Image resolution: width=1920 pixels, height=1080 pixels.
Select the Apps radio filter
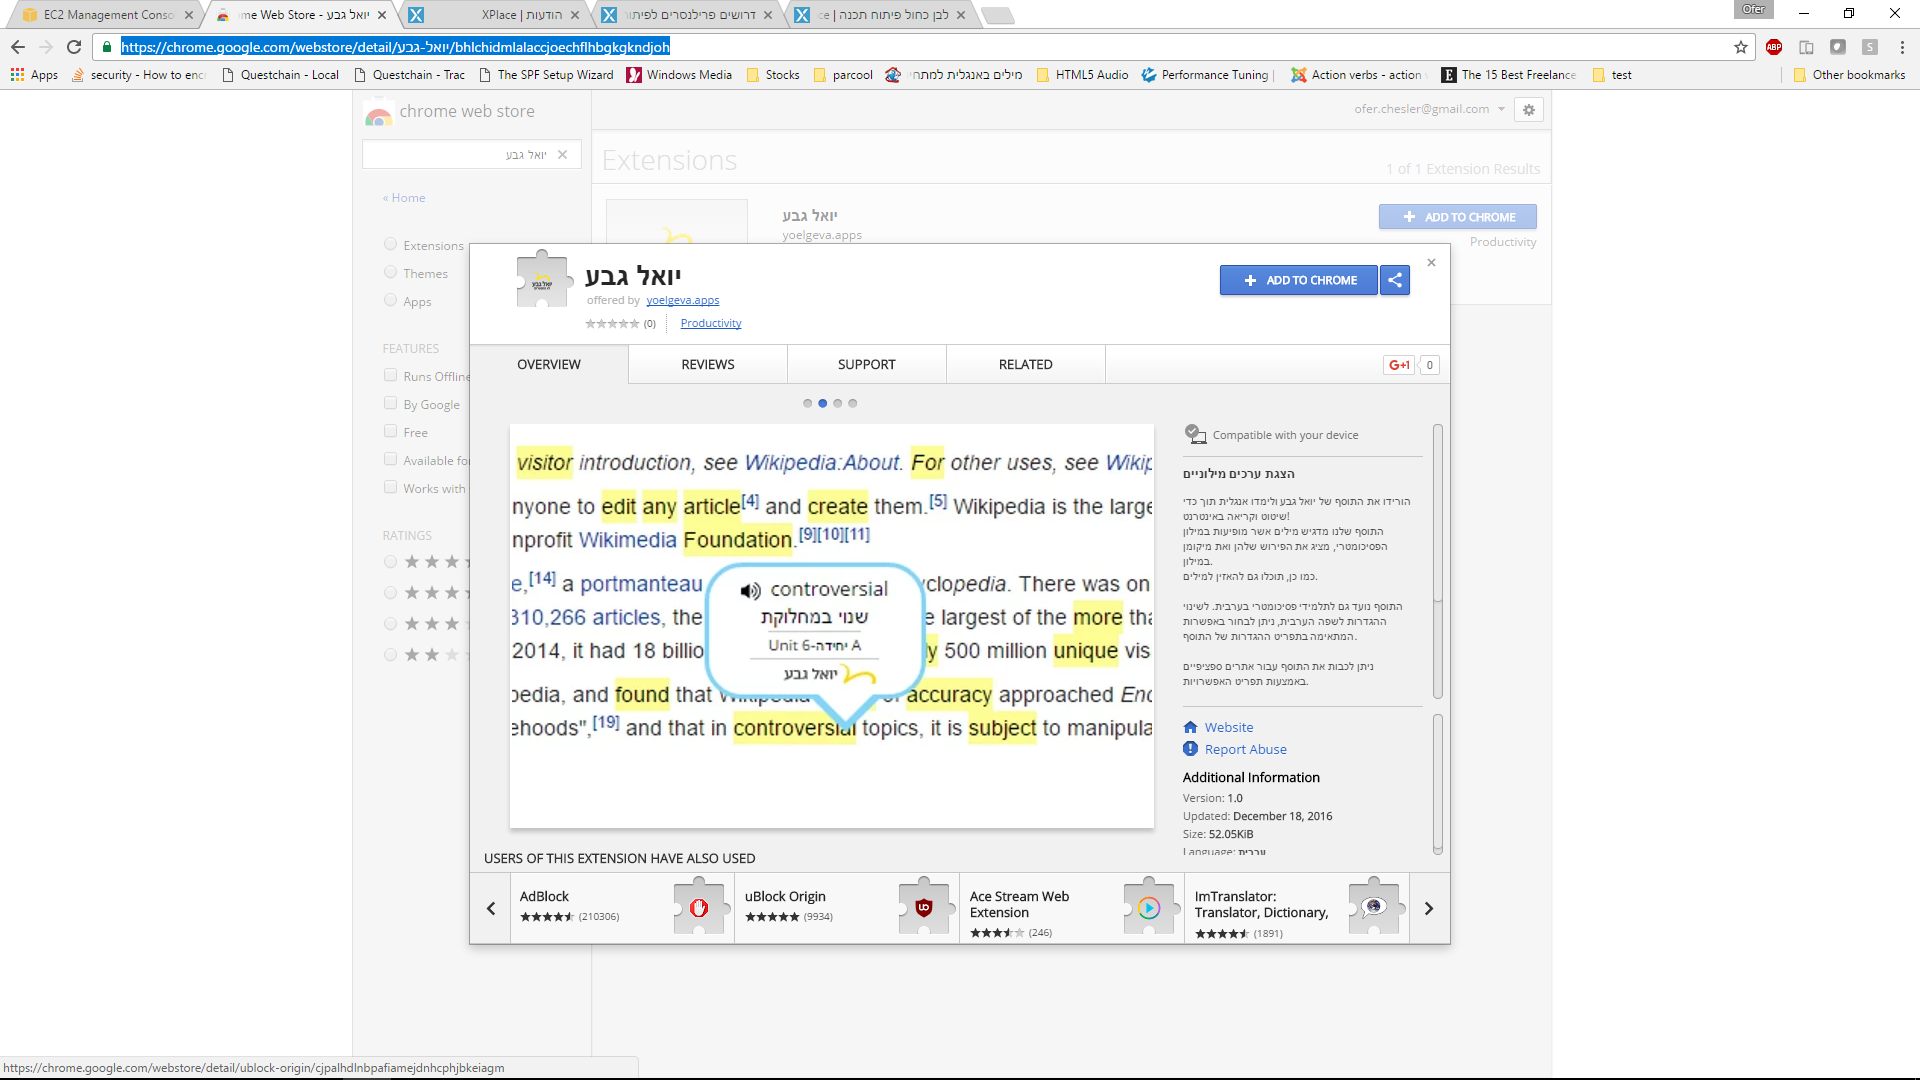(x=391, y=300)
